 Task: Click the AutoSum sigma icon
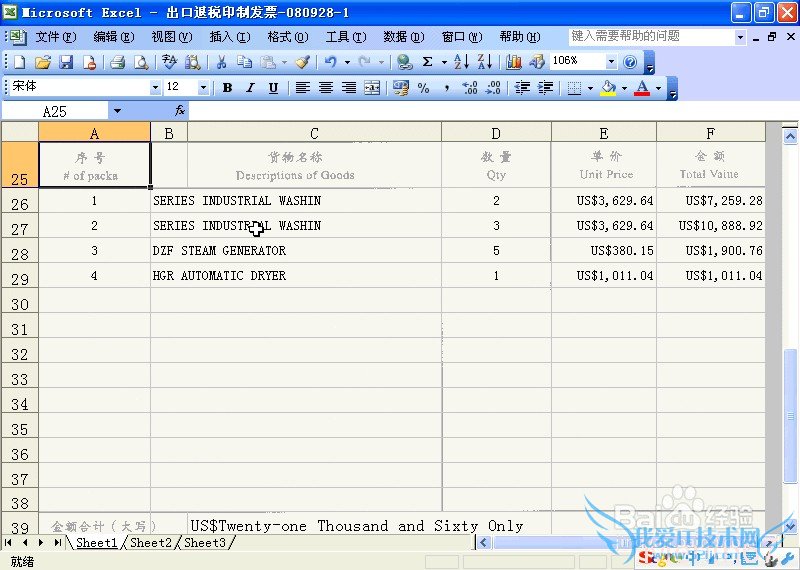(x=428, y=62)
